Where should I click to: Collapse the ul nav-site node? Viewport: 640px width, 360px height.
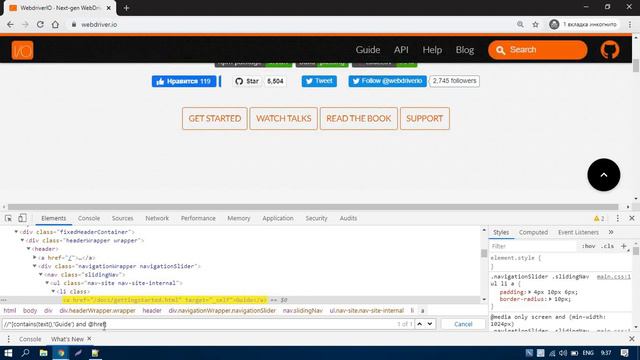[47, 283]
